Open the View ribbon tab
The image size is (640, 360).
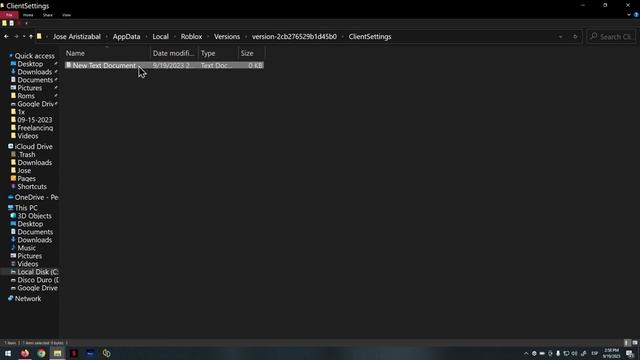point(67,15)
